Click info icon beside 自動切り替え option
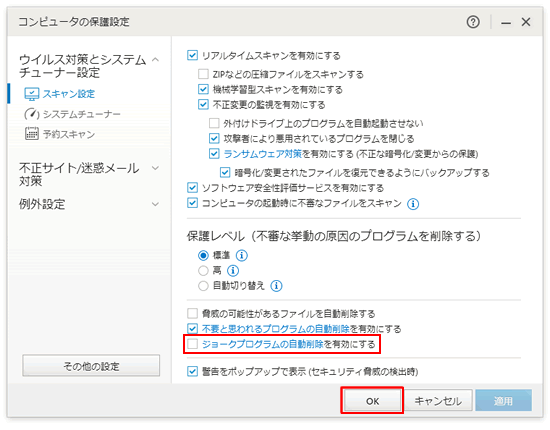 tap(276, 286)
